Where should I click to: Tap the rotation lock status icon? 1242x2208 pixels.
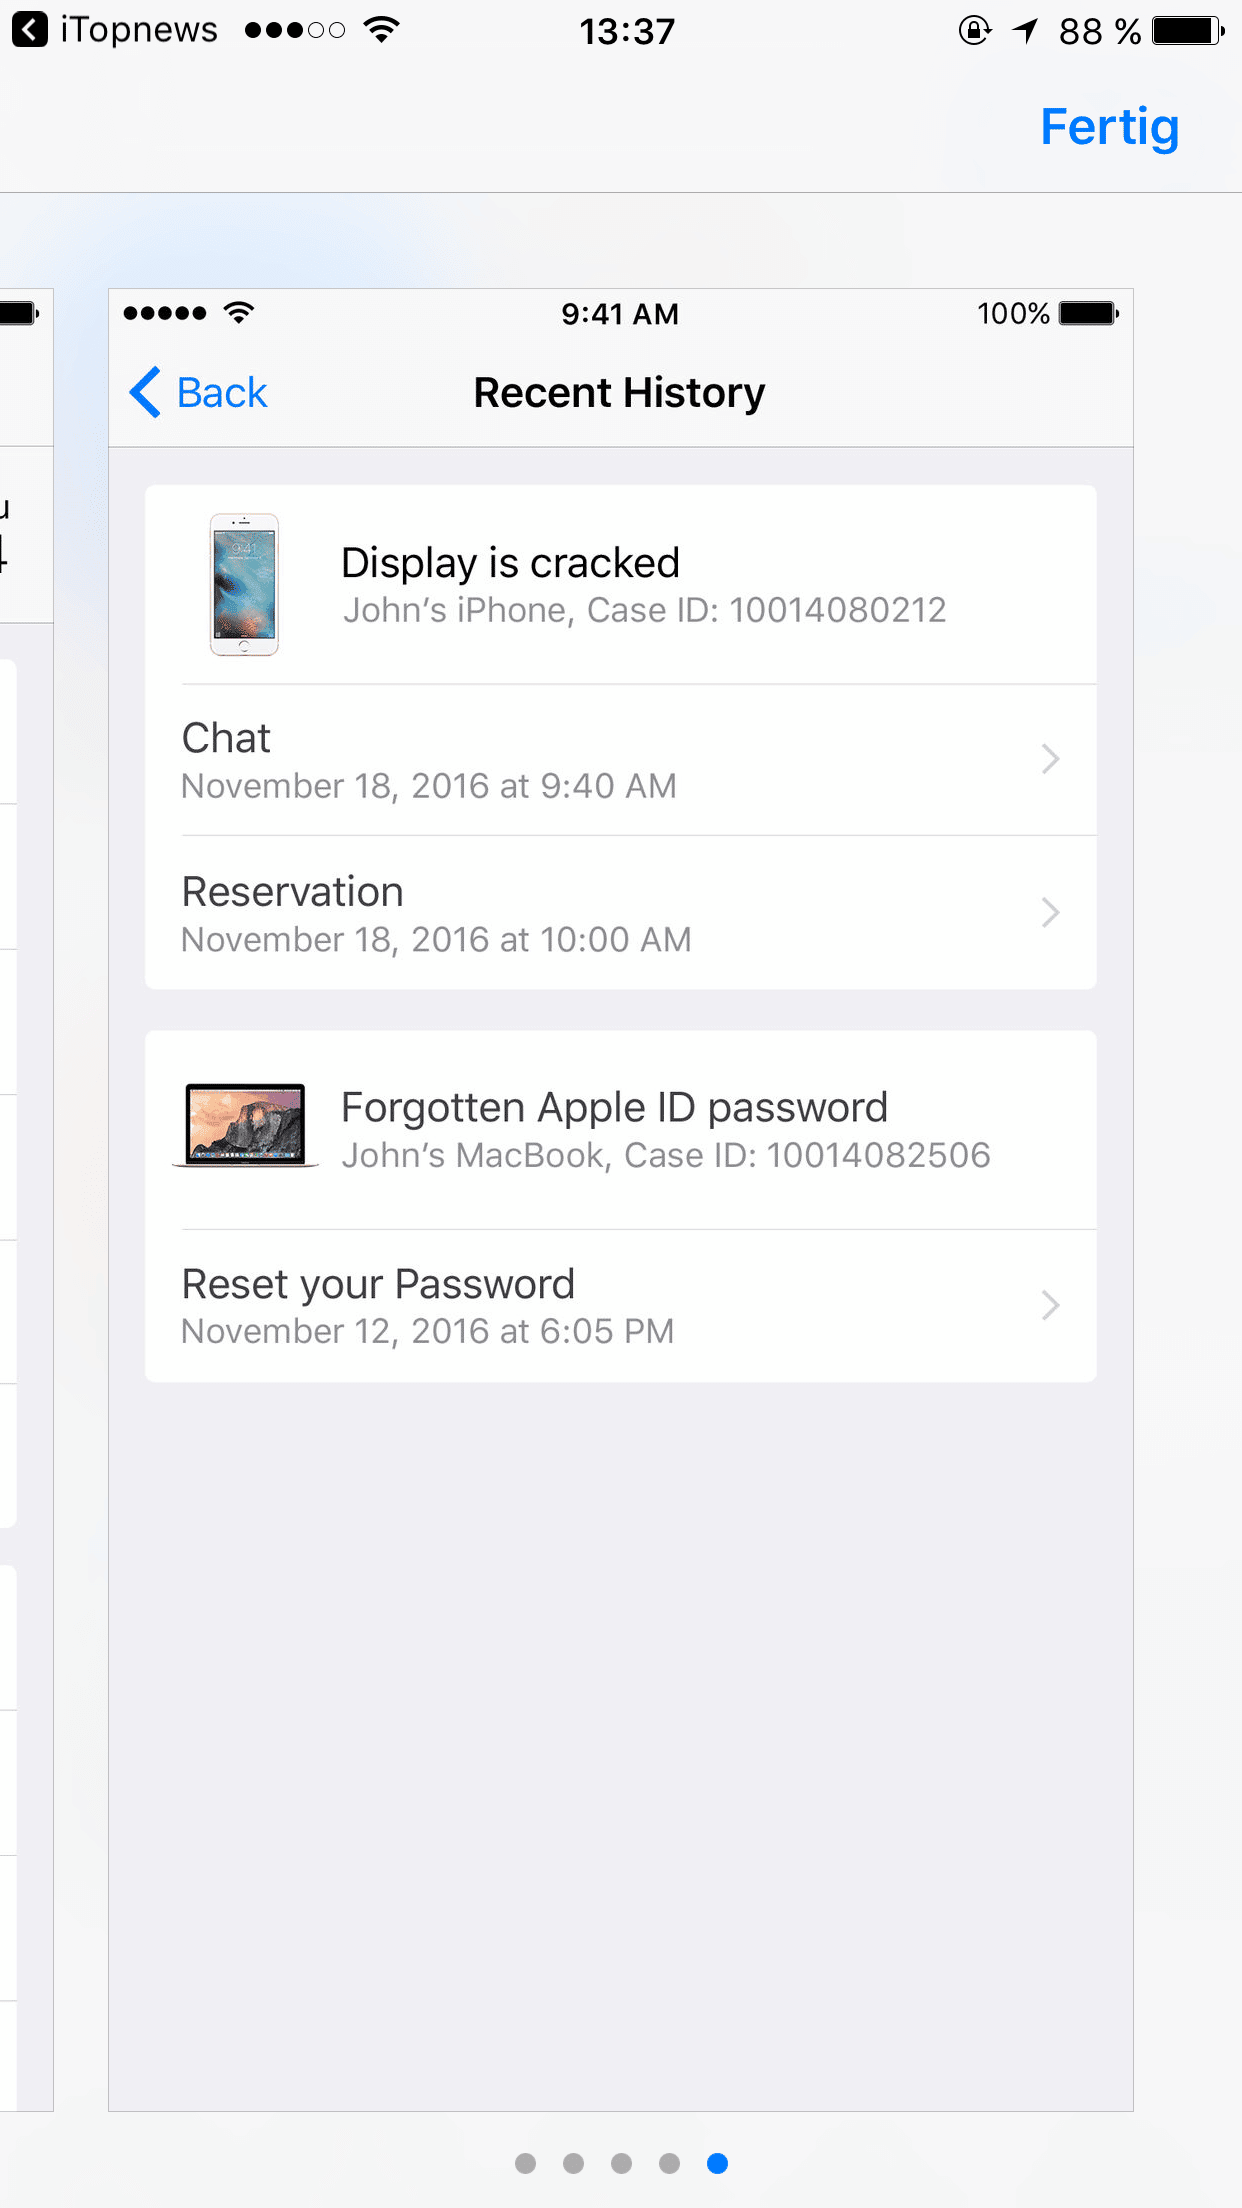[x=975, y=31]
